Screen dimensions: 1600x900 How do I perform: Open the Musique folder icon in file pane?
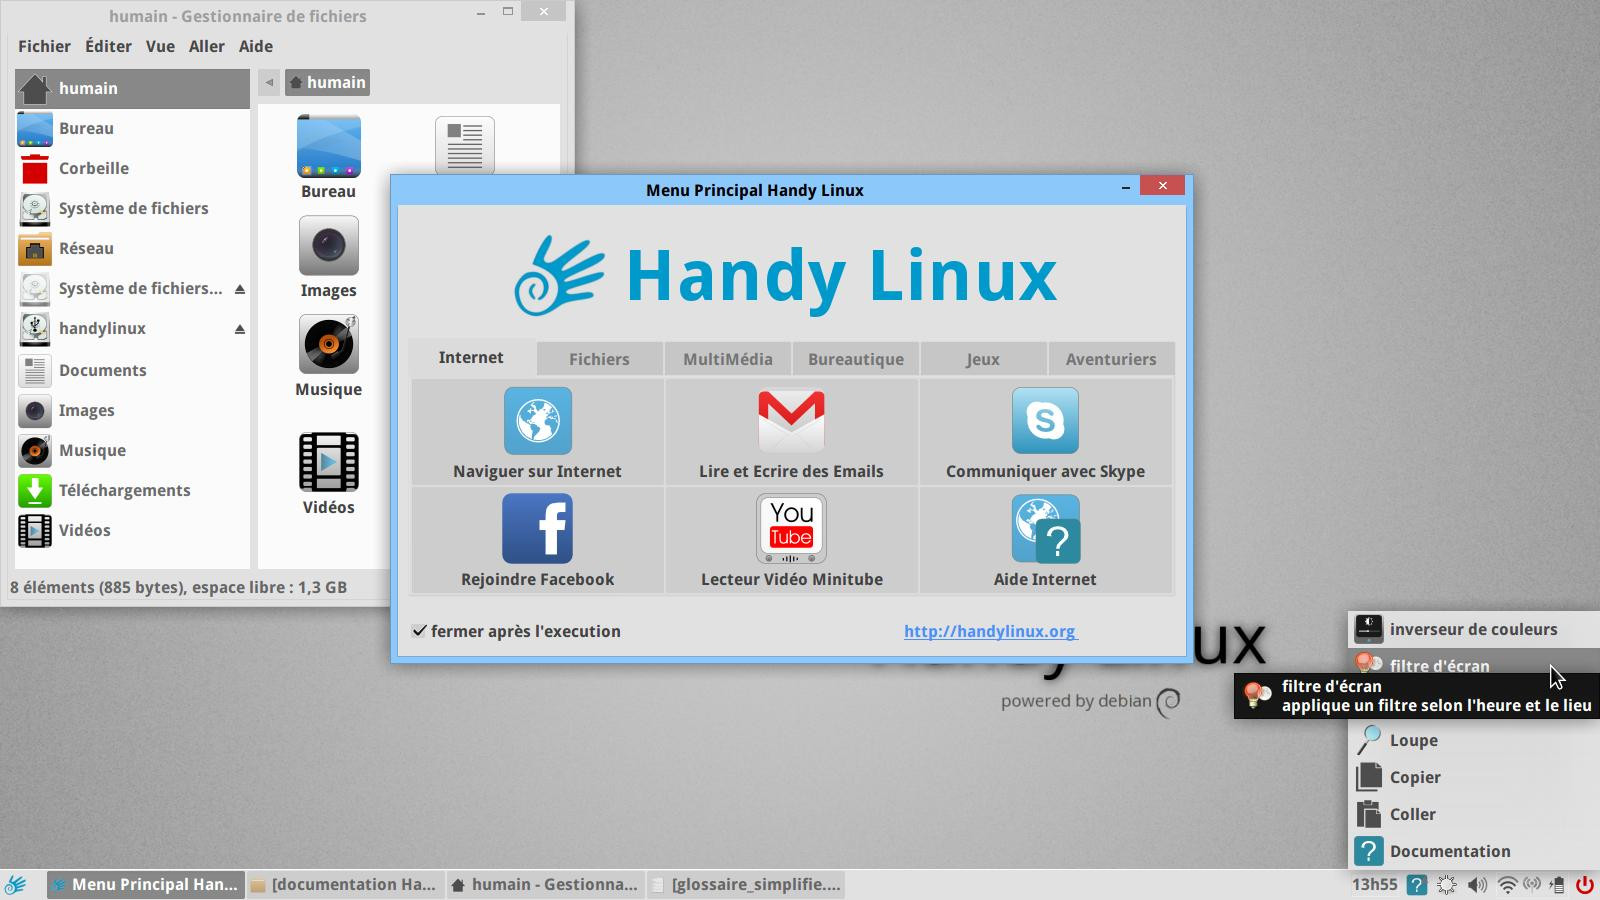point(328,344)
